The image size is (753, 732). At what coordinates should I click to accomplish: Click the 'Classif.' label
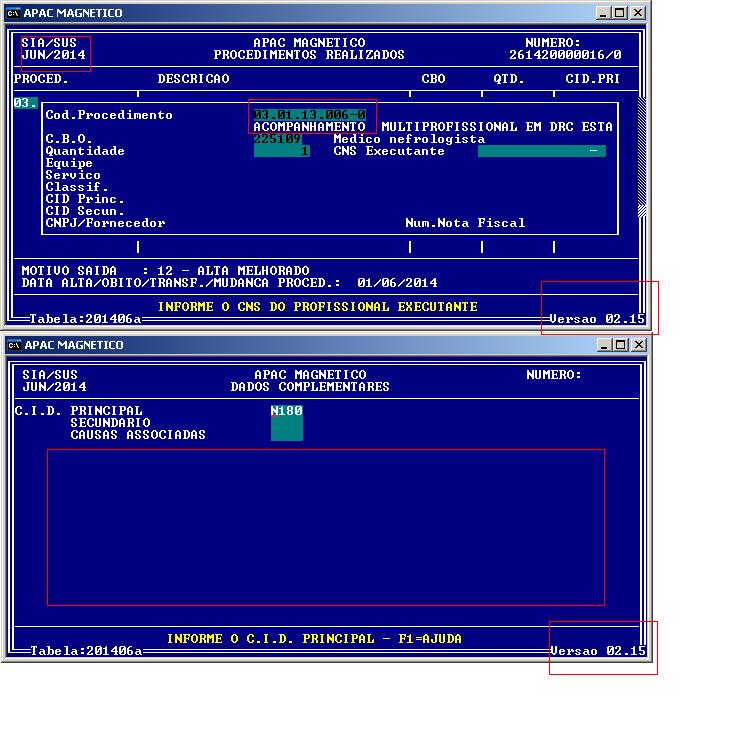pos(77,187)
